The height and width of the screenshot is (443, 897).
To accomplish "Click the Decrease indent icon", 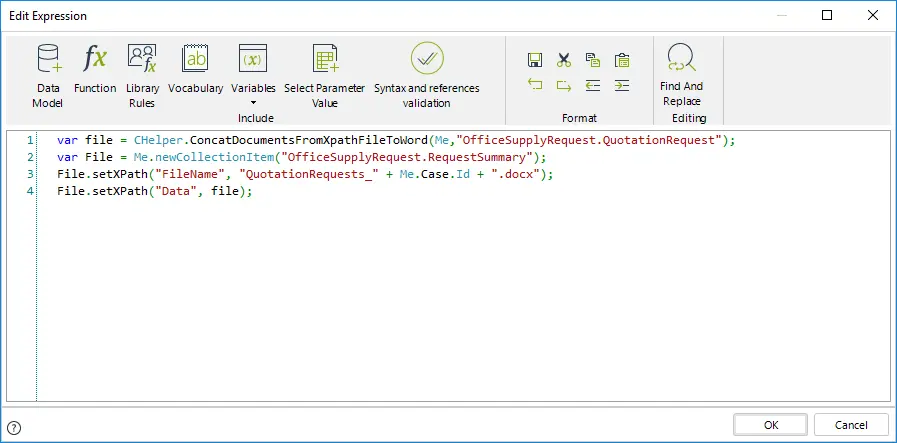I will 593,86.
